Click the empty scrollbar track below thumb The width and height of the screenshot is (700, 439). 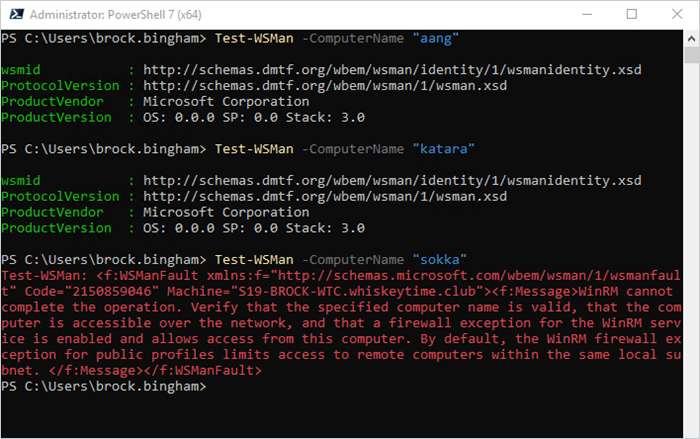point(691,250)
